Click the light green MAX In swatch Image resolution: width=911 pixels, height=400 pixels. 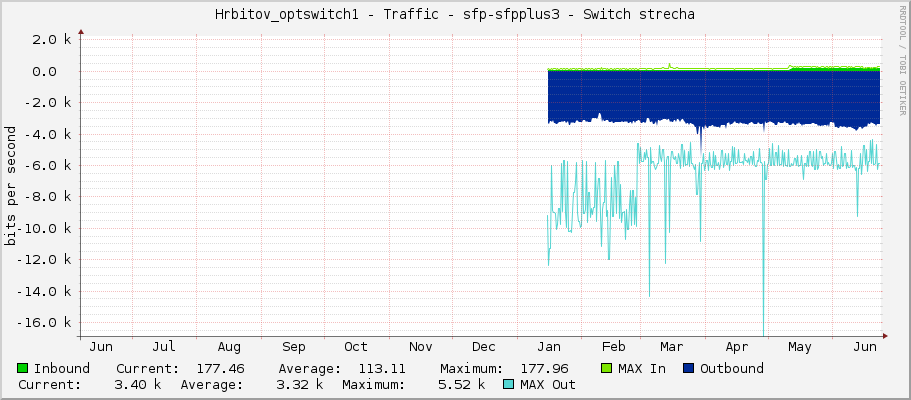click(607, 368)
